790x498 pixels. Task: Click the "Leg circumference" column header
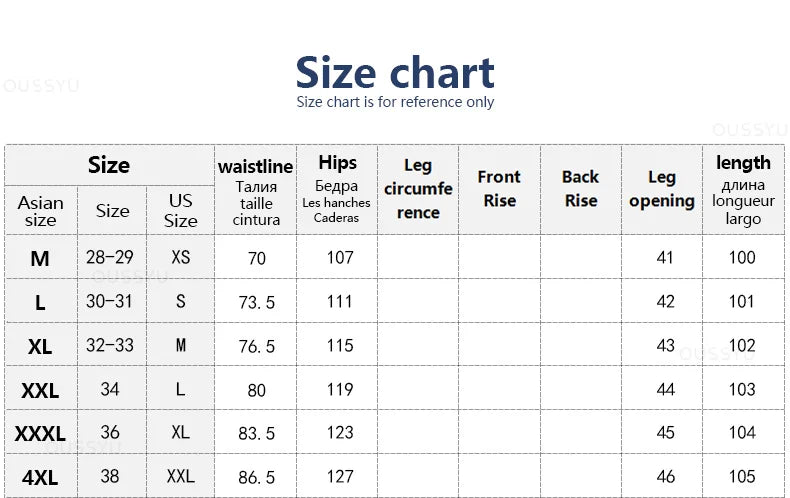point(418,188)
